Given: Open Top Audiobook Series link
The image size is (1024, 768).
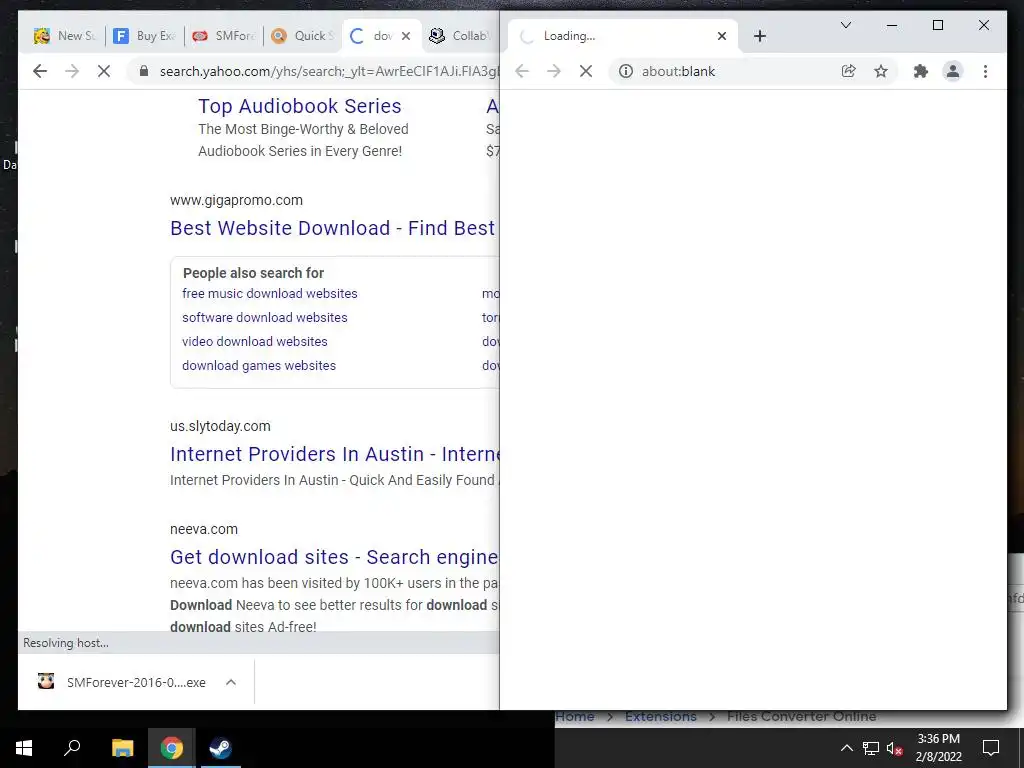Looking at the screenshot, I should tap(300, 106).
